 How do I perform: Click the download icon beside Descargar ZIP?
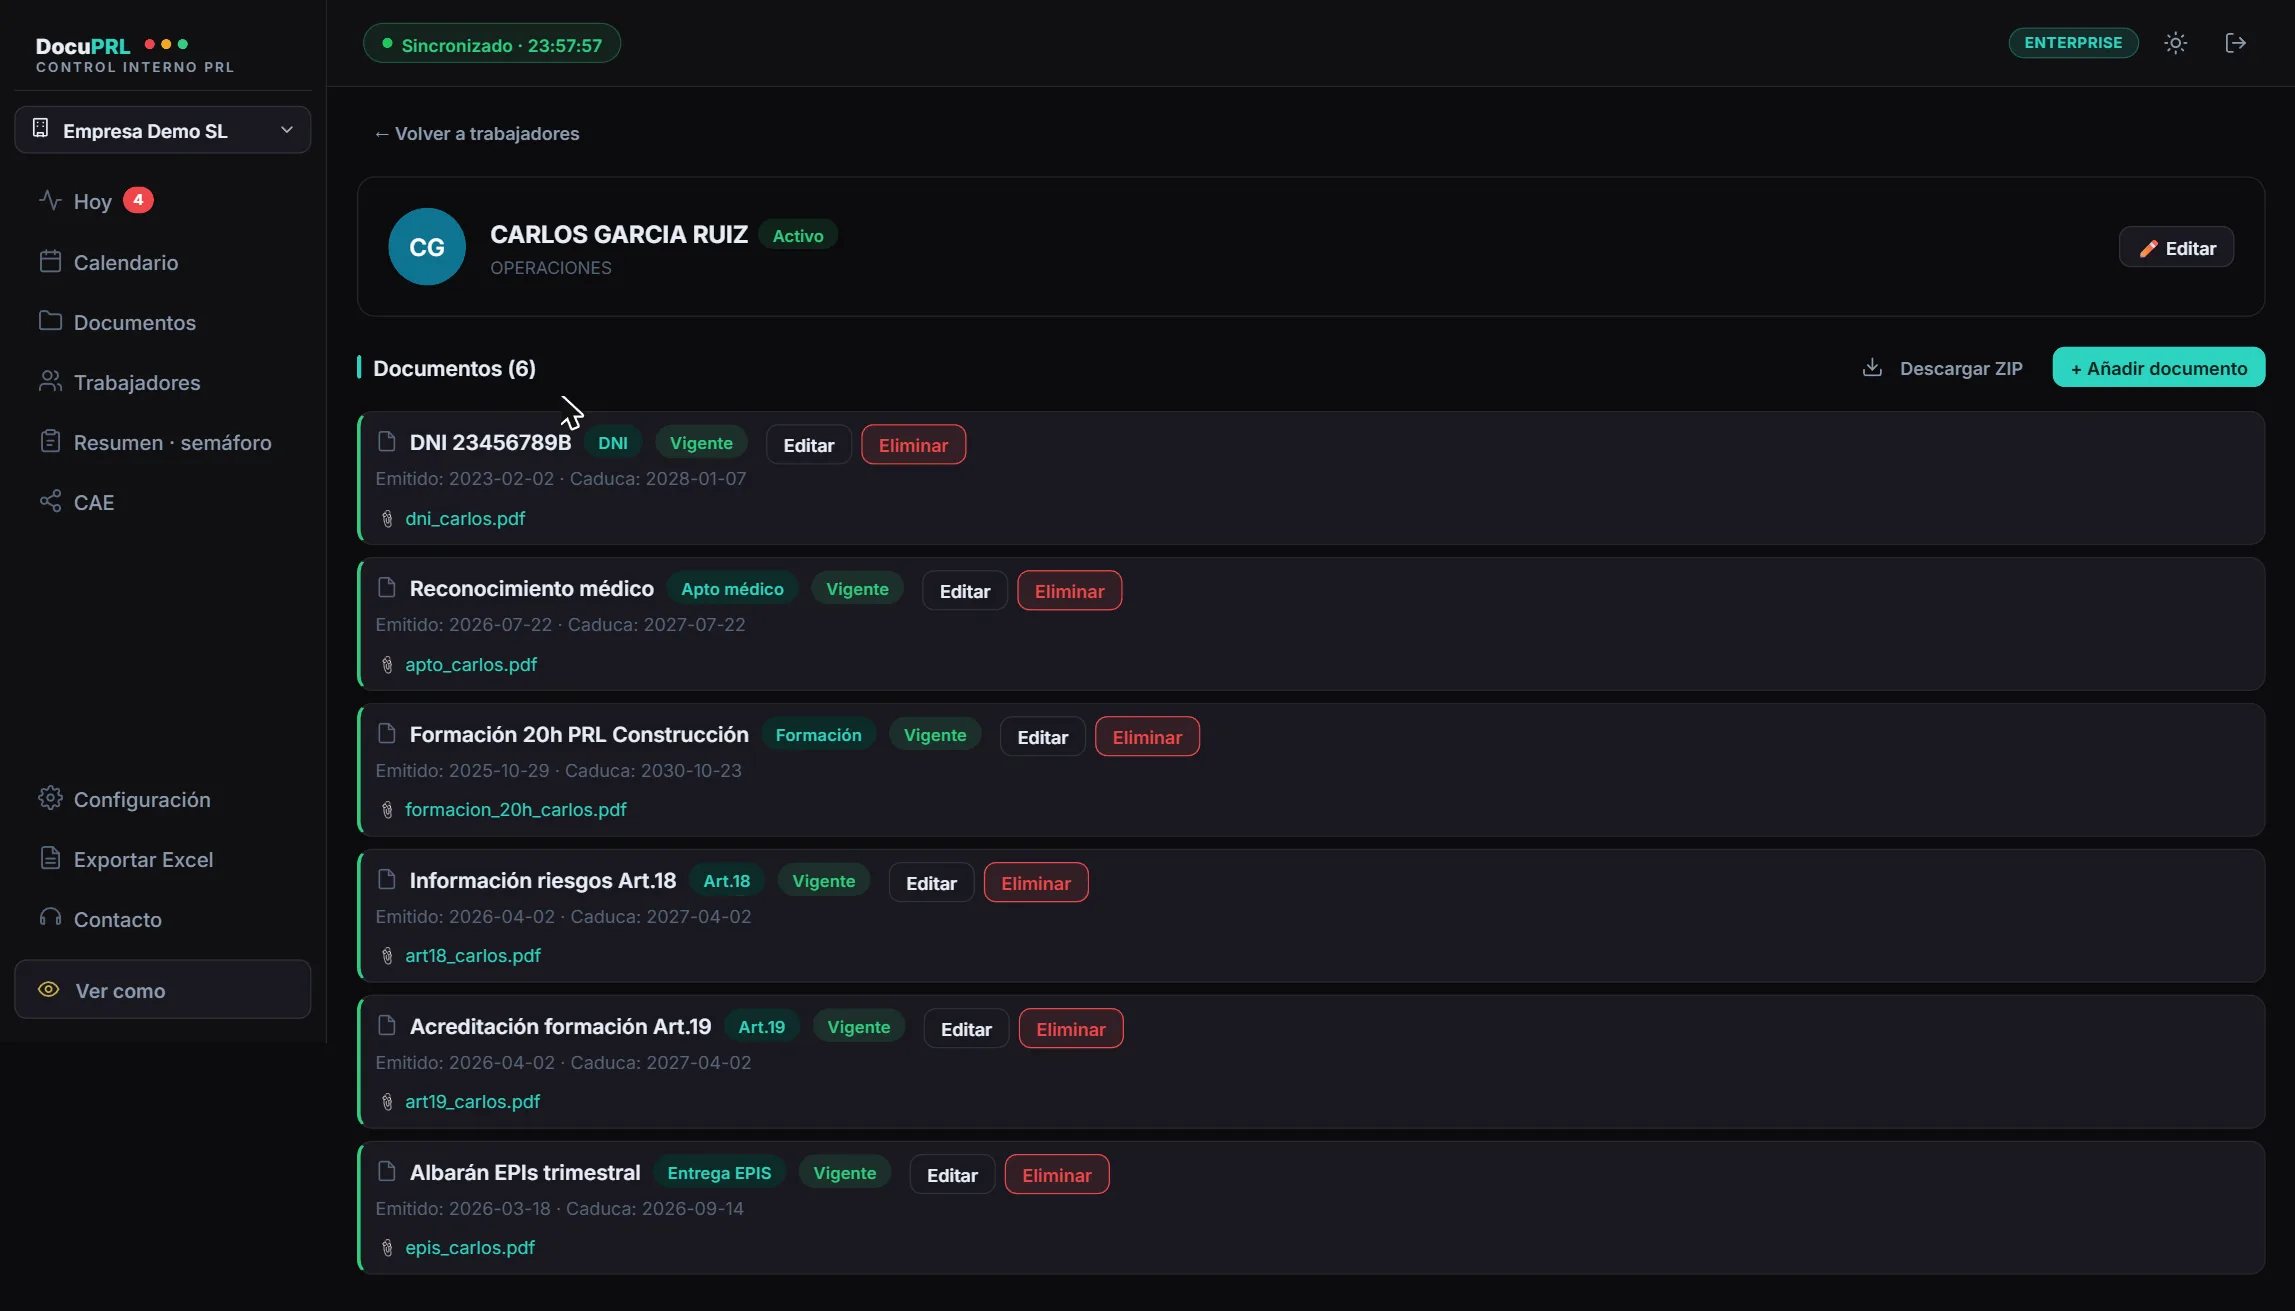tap(1872, 368)
